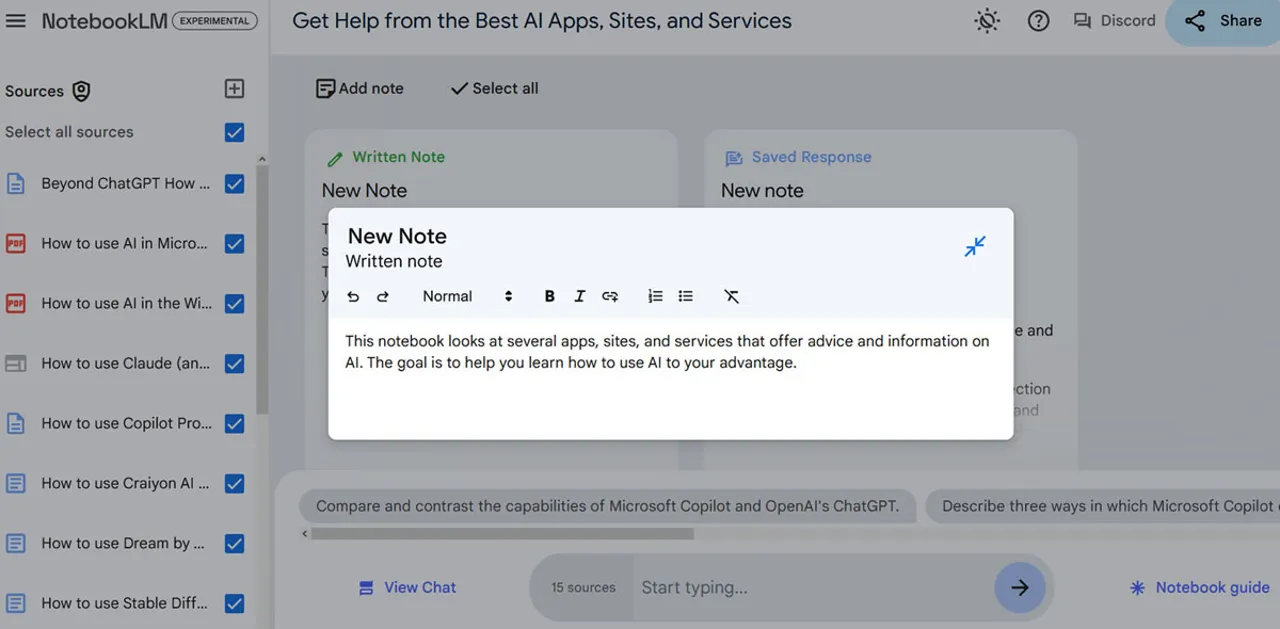The height and width of the screenshot is (629, 1280).
Task: Deselect the 'How to use Claude' source
Action: click(233, 363)
